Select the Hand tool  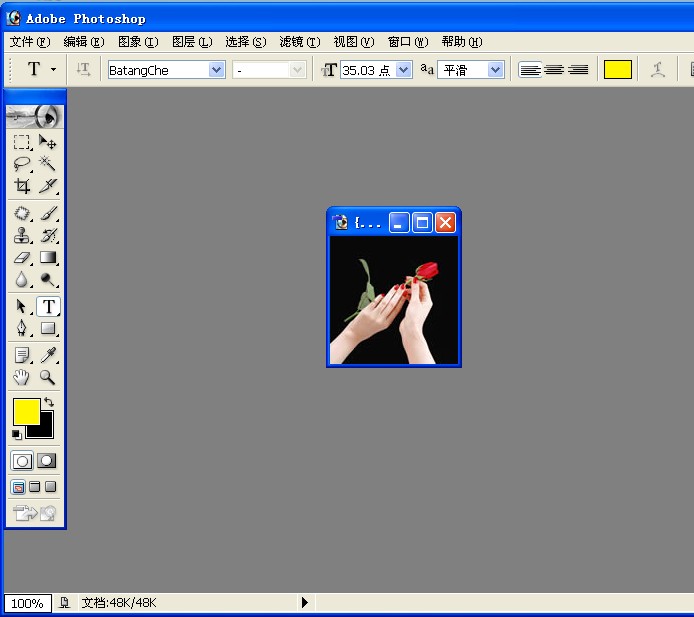pyautogui.click(x=22, y=377)
